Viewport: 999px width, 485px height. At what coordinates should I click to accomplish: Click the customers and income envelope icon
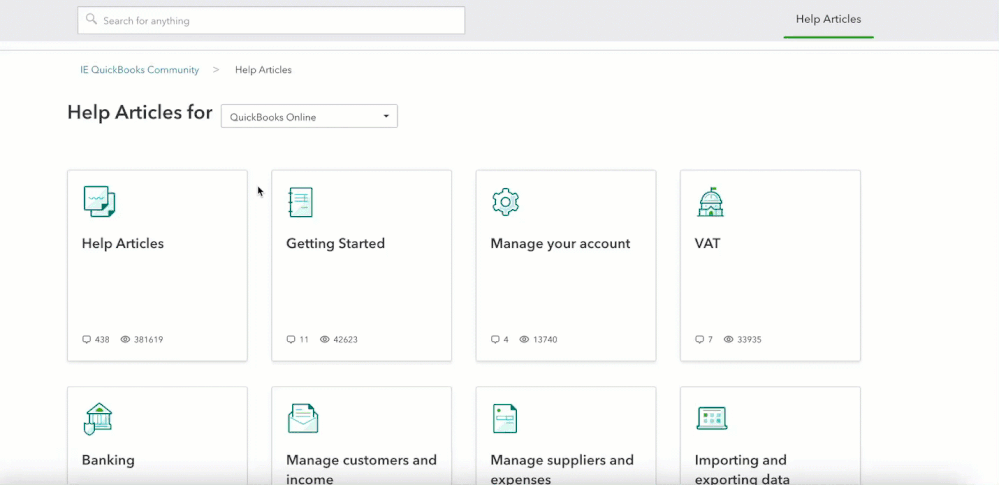pyautogui.click(x=302, y=418)
